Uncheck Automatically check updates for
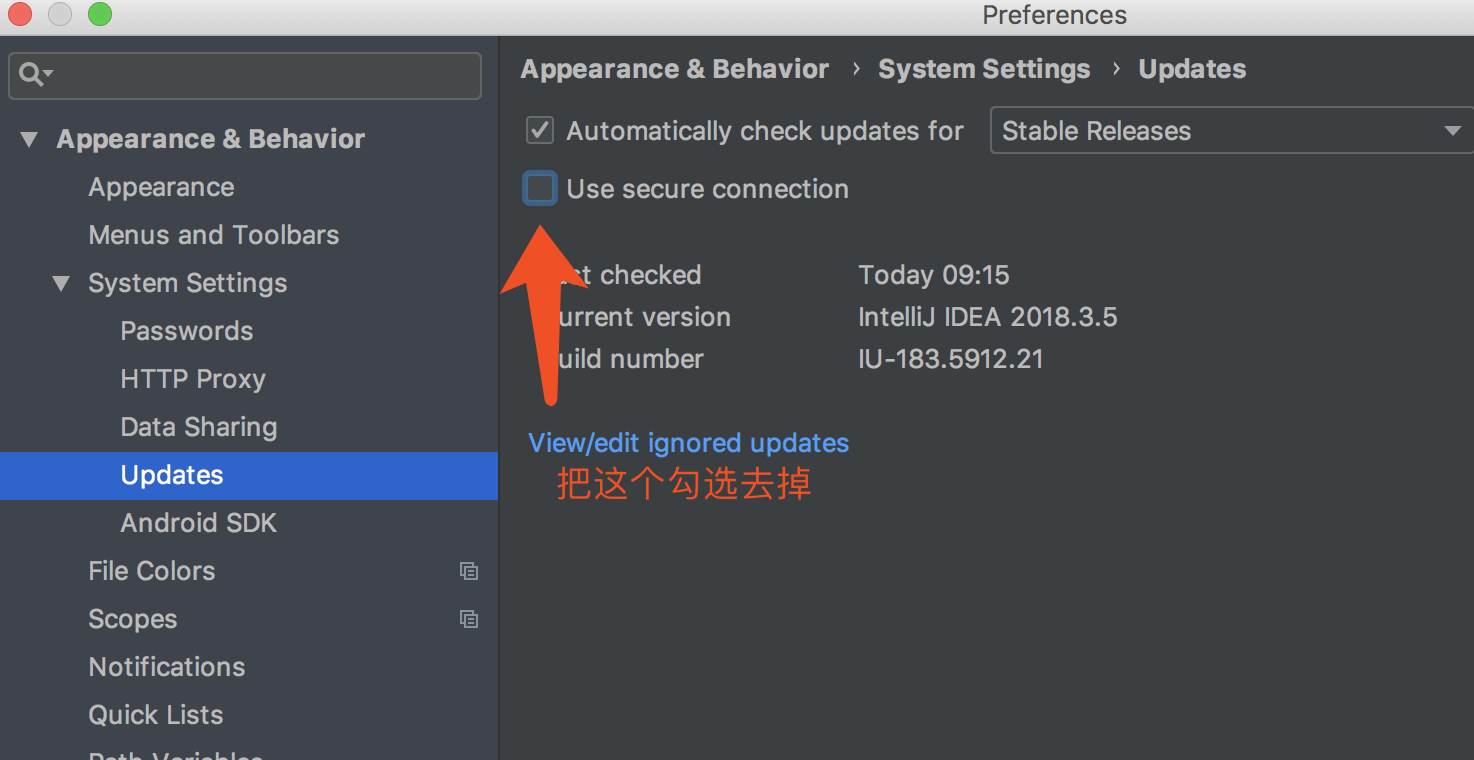 [540, 131]
